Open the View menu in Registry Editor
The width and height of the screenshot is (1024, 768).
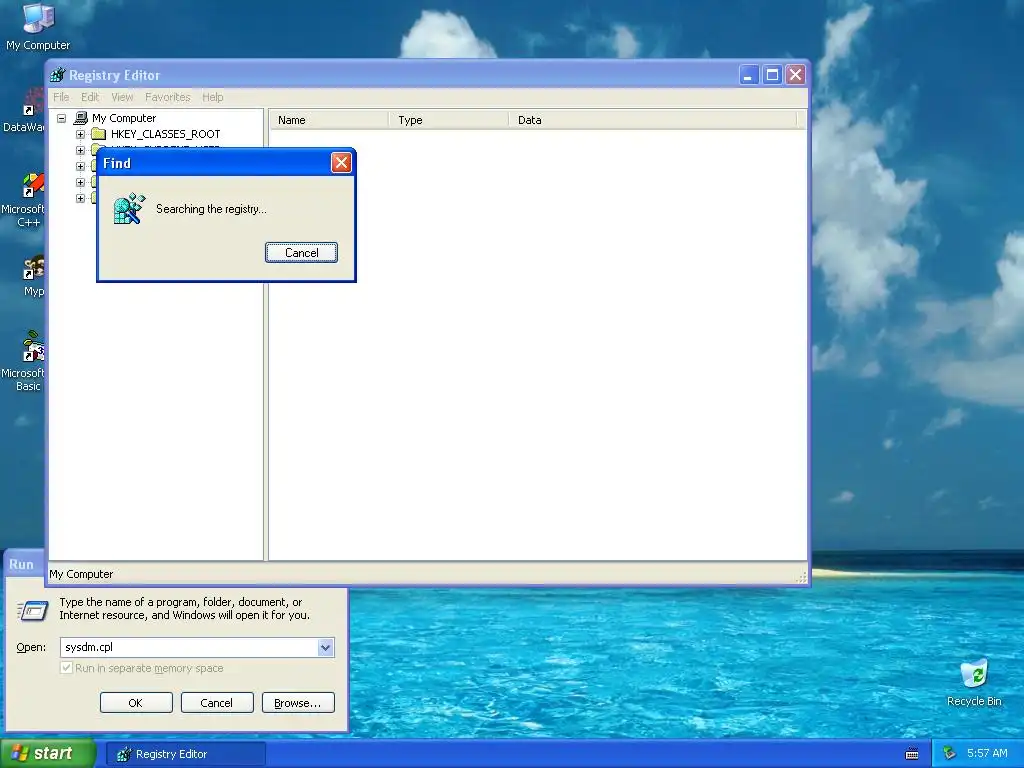[122, 97]
